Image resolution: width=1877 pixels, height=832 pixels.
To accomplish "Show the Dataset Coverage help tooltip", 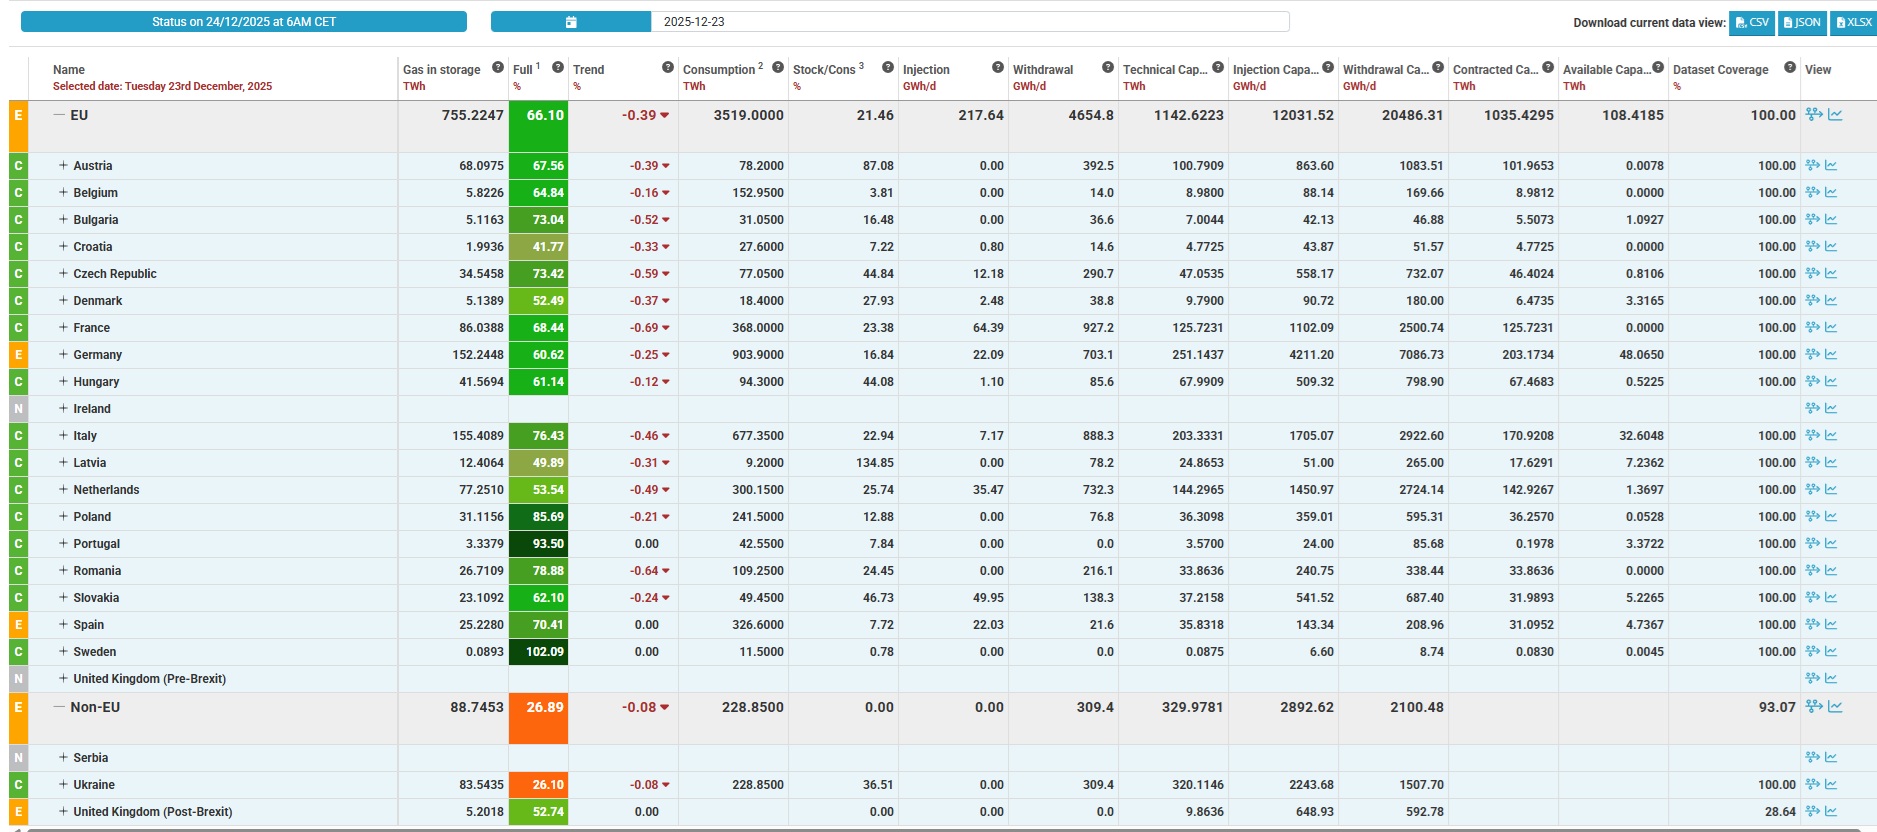I will (1789, 68).
